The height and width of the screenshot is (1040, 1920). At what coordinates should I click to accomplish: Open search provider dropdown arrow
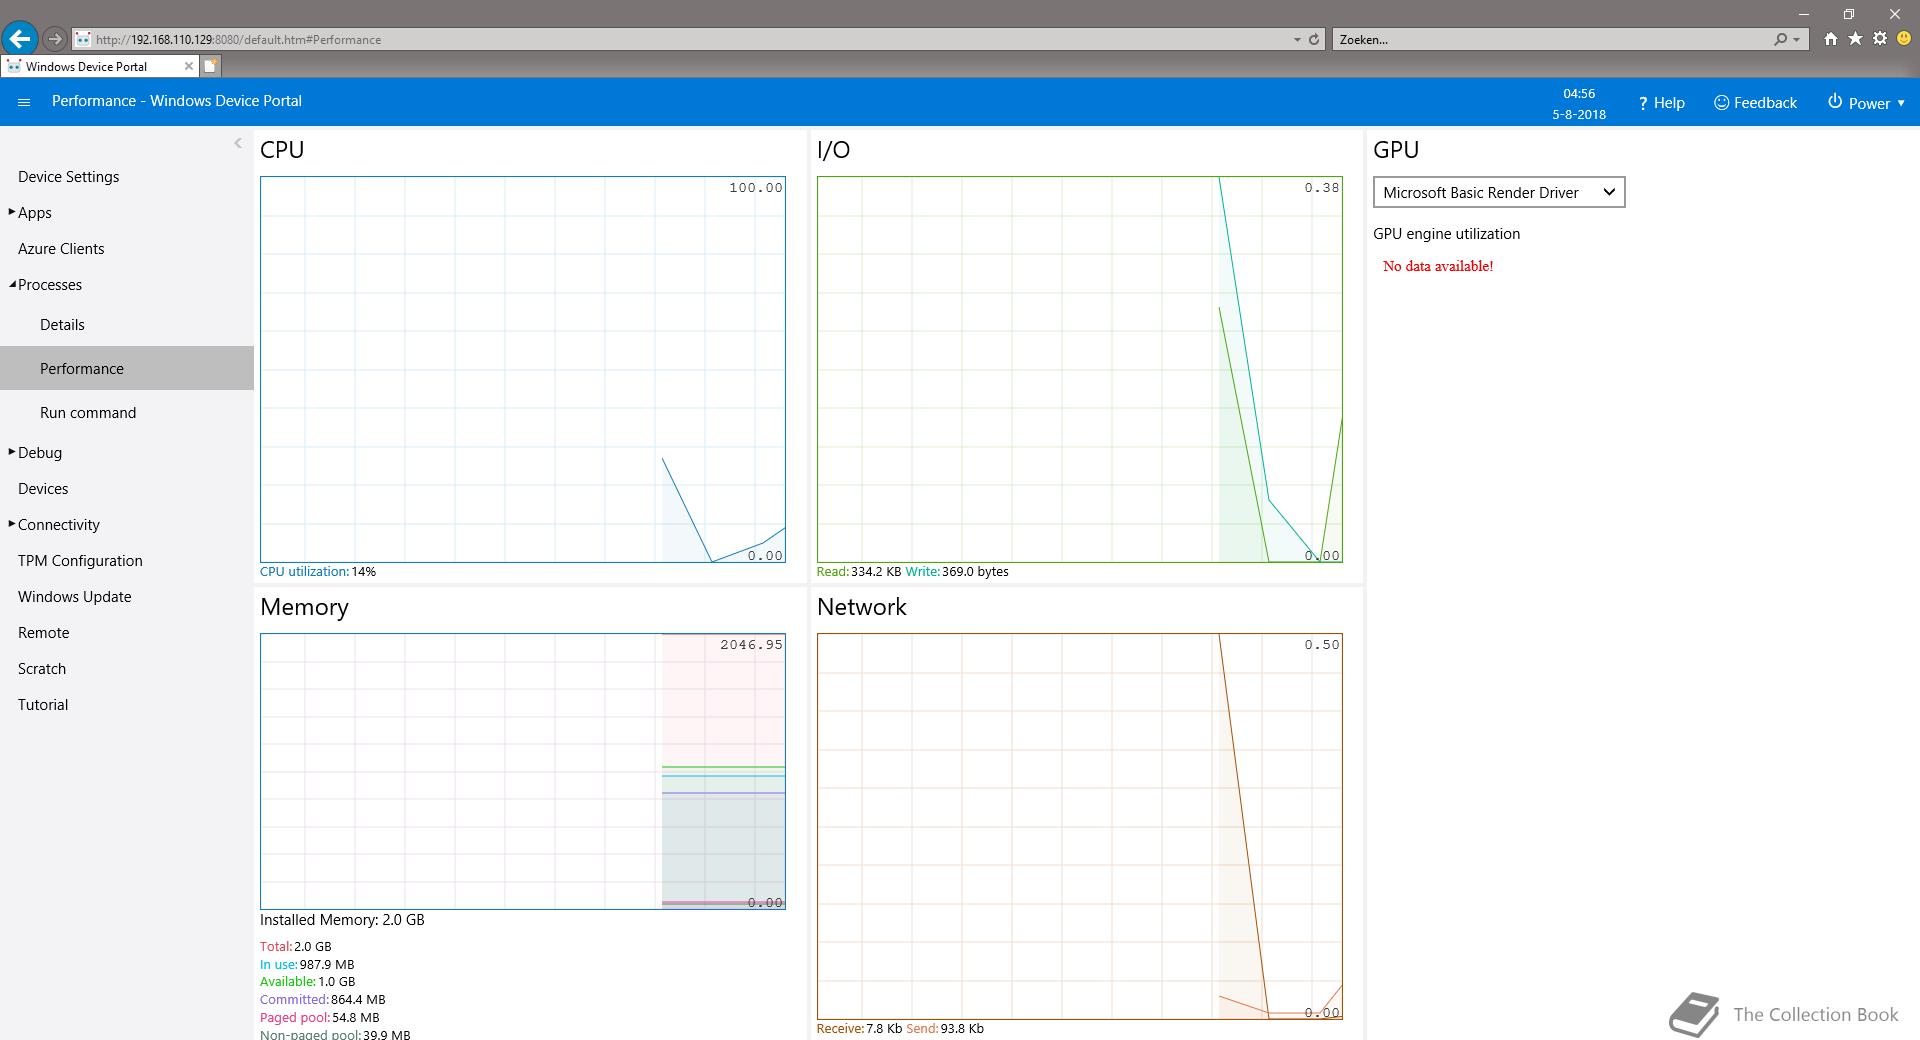click(x=1797, y=40)
